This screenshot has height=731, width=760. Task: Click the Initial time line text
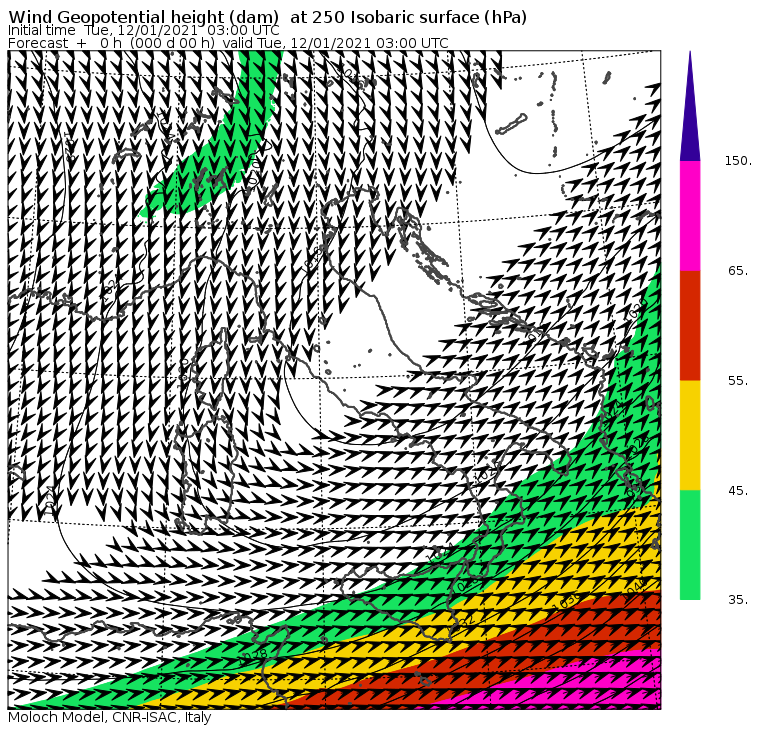point(144,31)
